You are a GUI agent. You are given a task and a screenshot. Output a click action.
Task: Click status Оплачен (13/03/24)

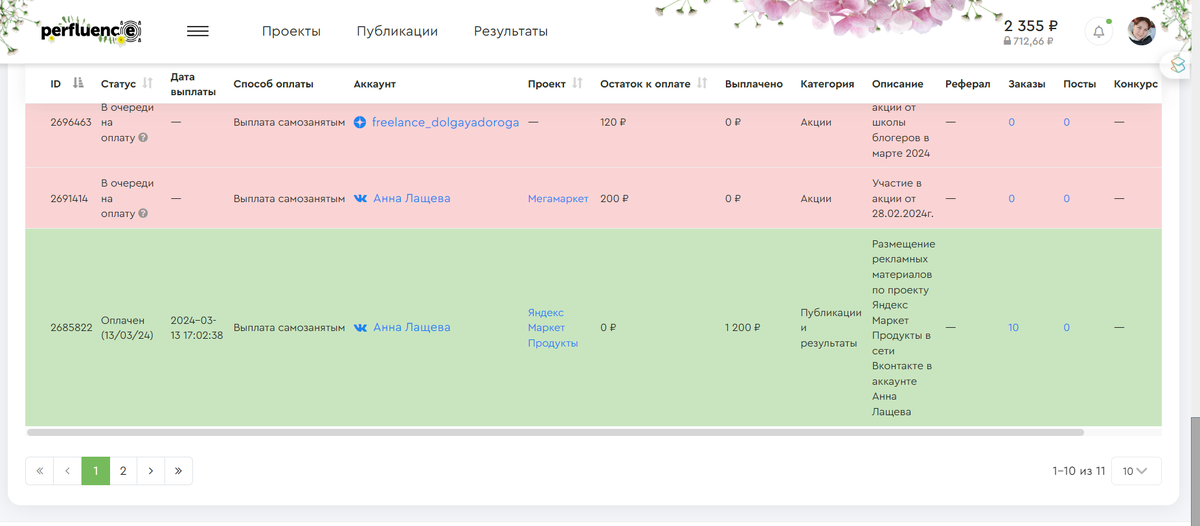(x=125, y=327)
